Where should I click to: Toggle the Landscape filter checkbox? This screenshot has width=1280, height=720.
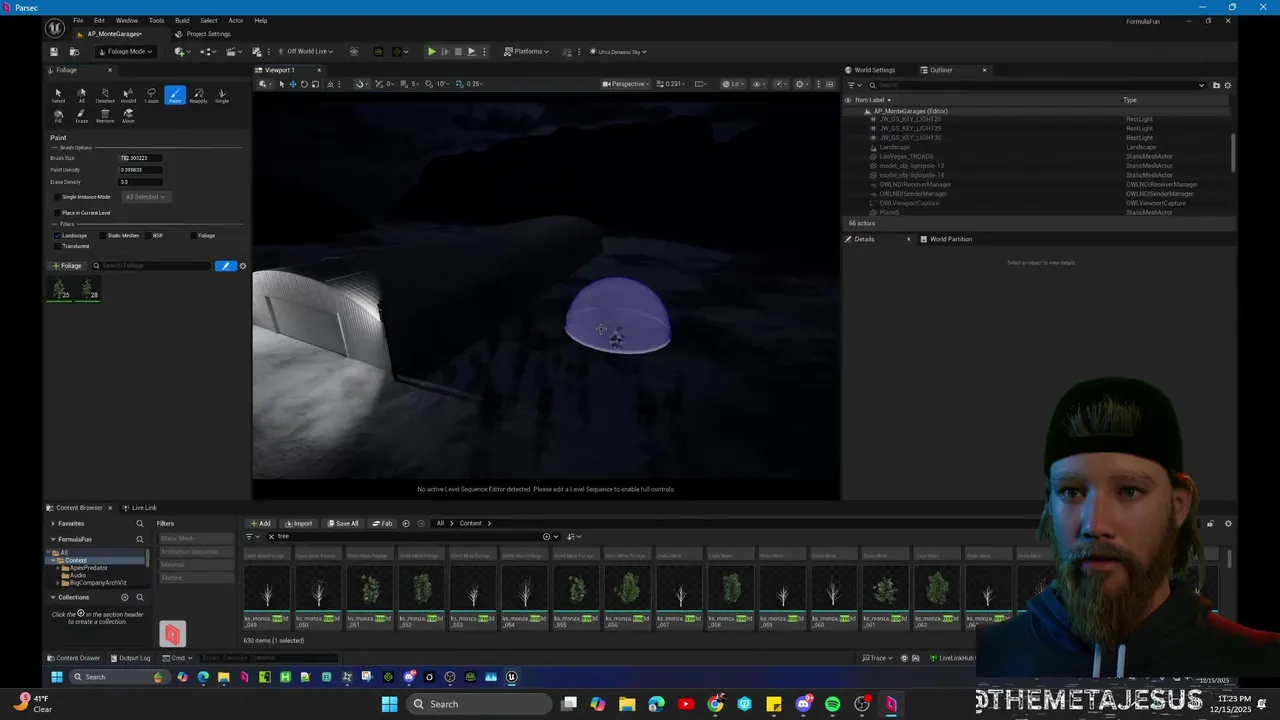(57, 236)
